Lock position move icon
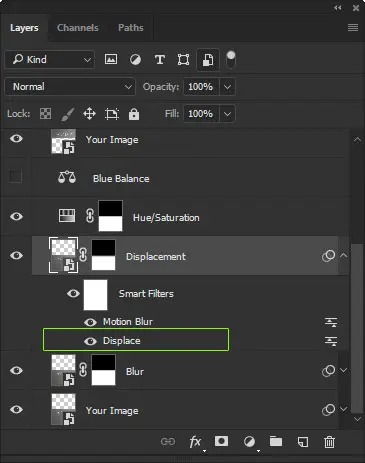Image resolution: width=365 pixels, height=463 pixels. 89,114
